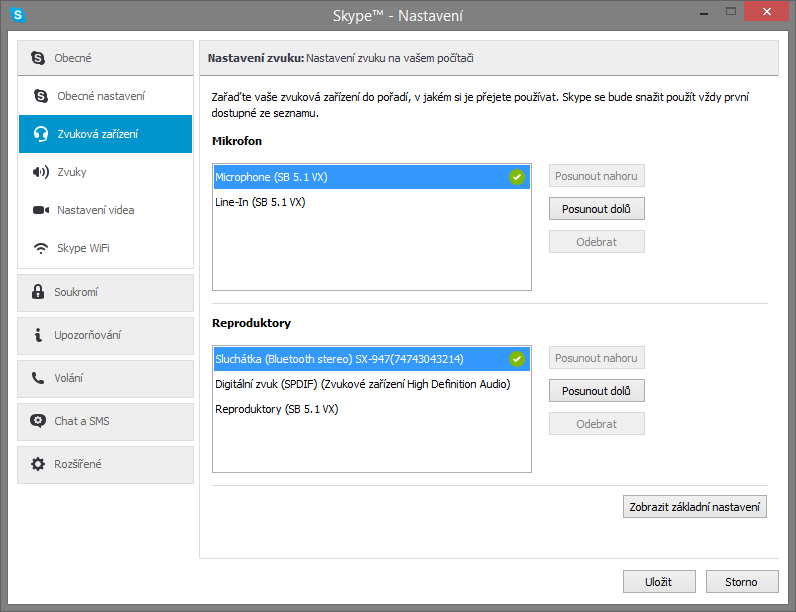Save settings with Uložit

click(659, 582)
